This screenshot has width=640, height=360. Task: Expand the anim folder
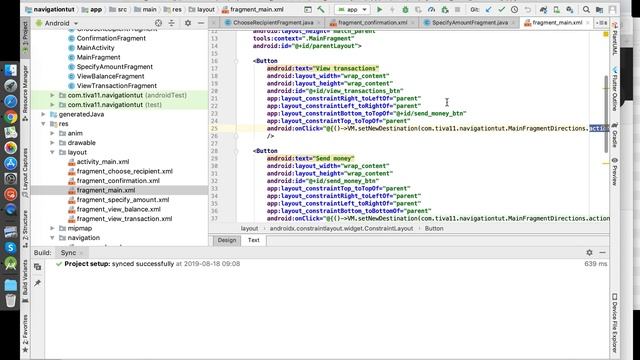click(x=52, y=133)
